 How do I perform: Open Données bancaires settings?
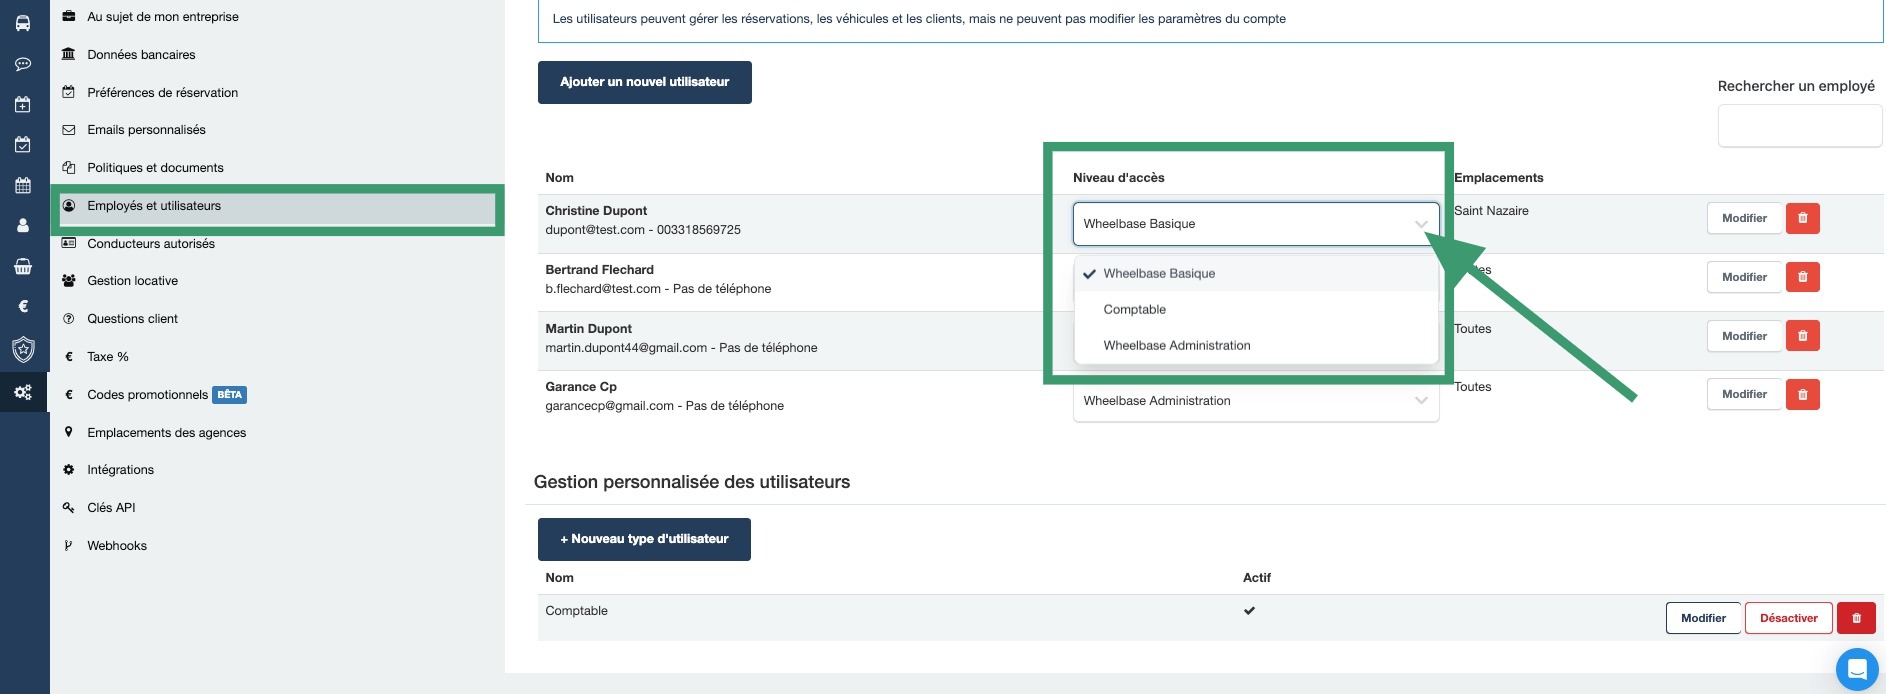tap(141, 55)
